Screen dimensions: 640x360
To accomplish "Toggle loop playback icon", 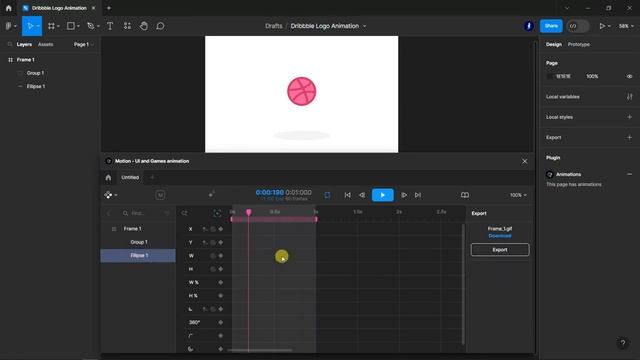I will point(327,195).
